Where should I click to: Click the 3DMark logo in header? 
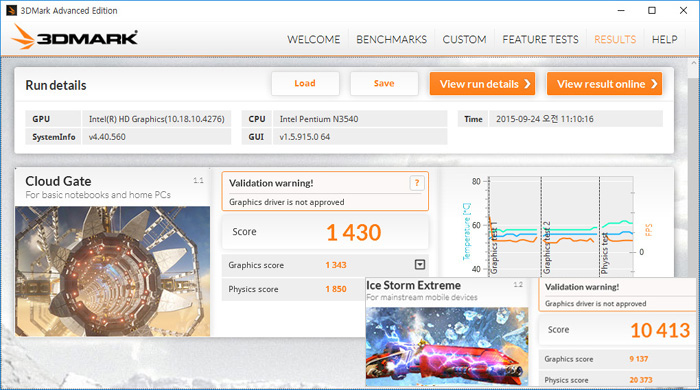pos(75,37)
